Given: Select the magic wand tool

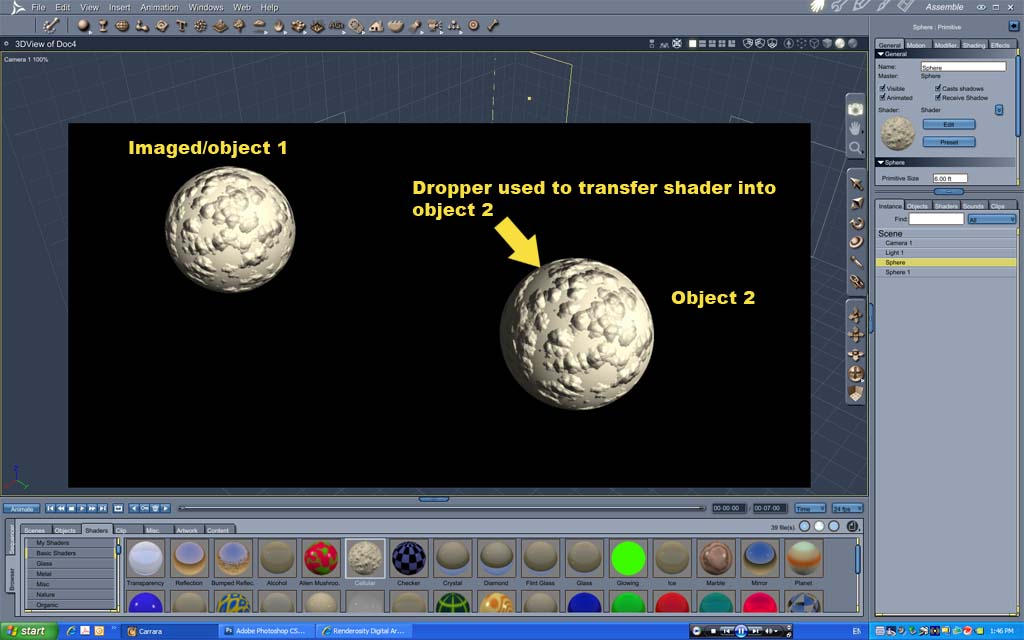Looking at the screenshot, I should pyautogui.click(x=50, y=25).
